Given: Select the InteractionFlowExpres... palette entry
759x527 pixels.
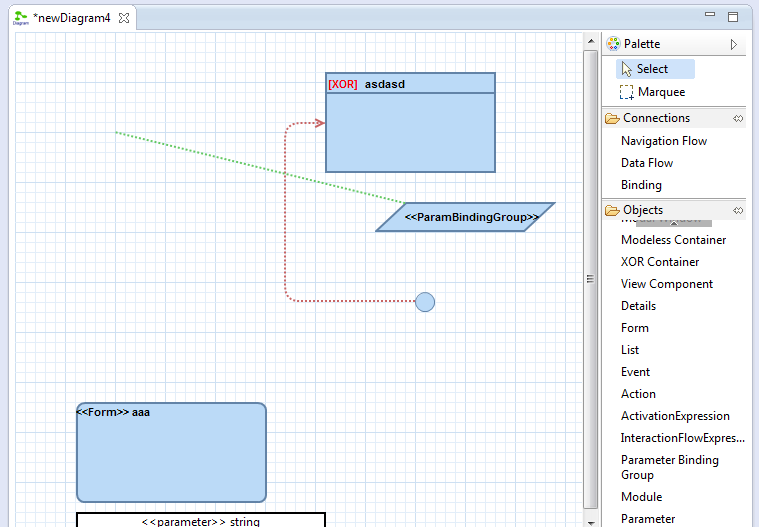Looking at the screenshot, I should click(x=683, y=438).
